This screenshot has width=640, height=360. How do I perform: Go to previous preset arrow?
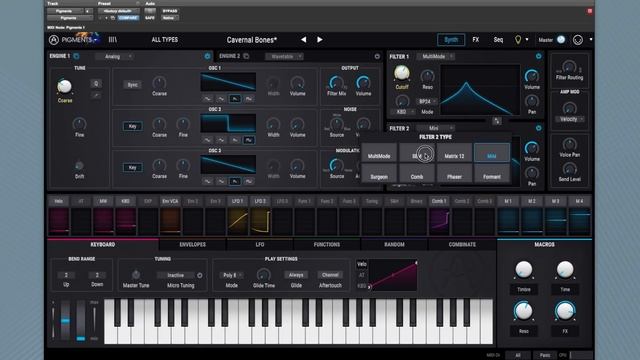[x=303, y=40]
